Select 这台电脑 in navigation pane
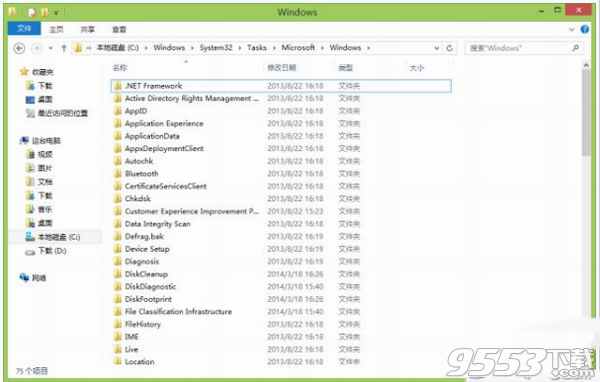The width and height of the screenshot is (600, 382). [x=46, y=141]
